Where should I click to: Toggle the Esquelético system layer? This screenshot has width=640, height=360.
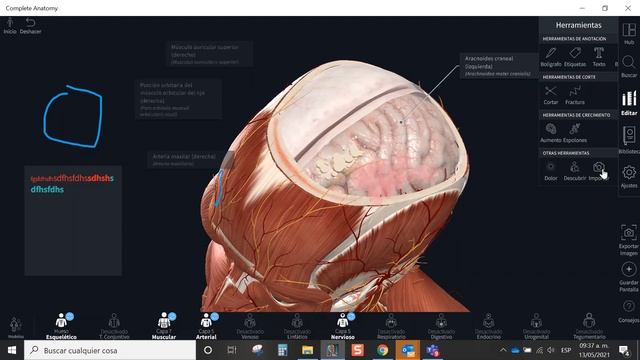[x=61, y=325]
